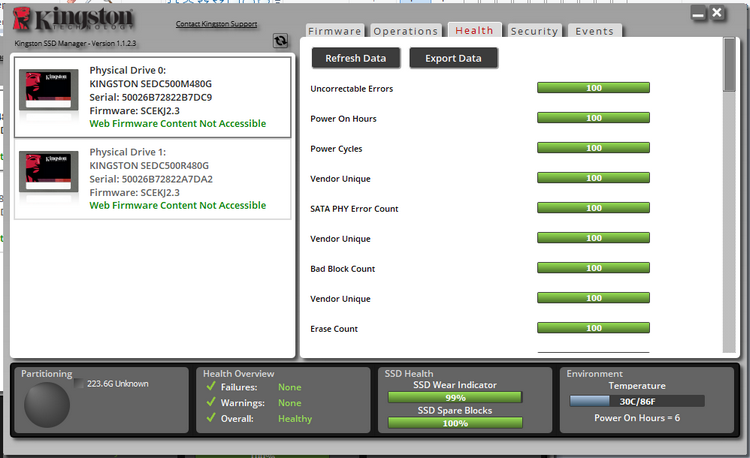Click the SATA PHY Error Count label

(x=354, y=208)
